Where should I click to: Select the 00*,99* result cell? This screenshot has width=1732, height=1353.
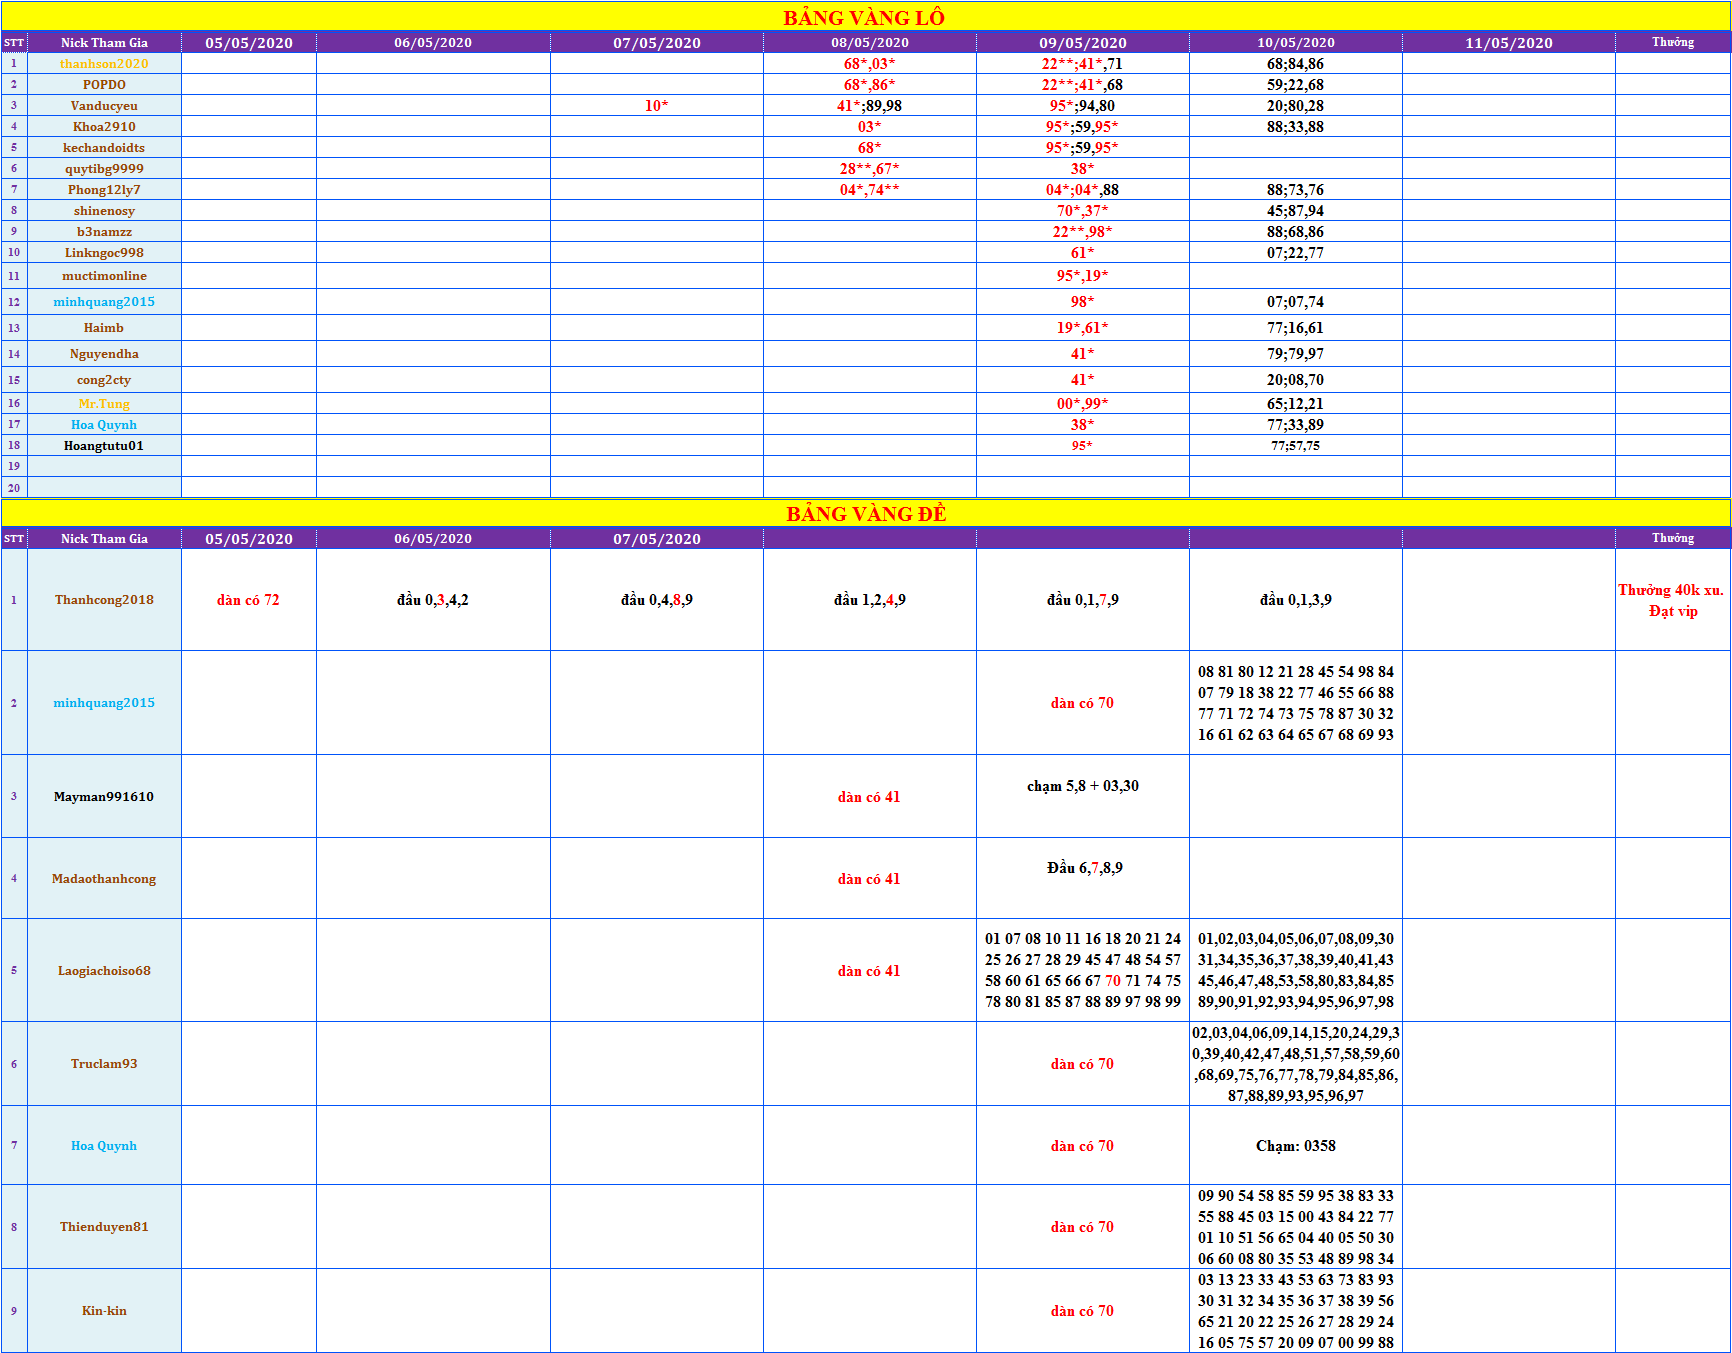click(x=1082, y=404)
